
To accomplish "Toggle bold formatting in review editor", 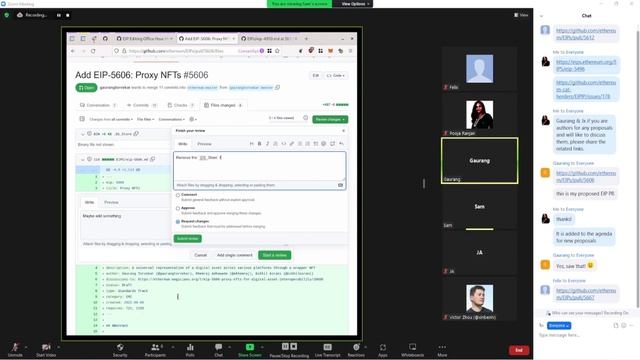I will [x=259, y=144].
